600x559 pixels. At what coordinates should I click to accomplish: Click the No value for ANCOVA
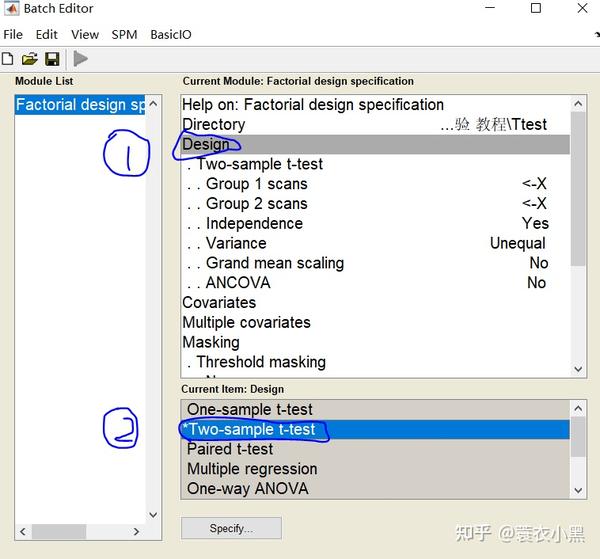tap(536, 283)
